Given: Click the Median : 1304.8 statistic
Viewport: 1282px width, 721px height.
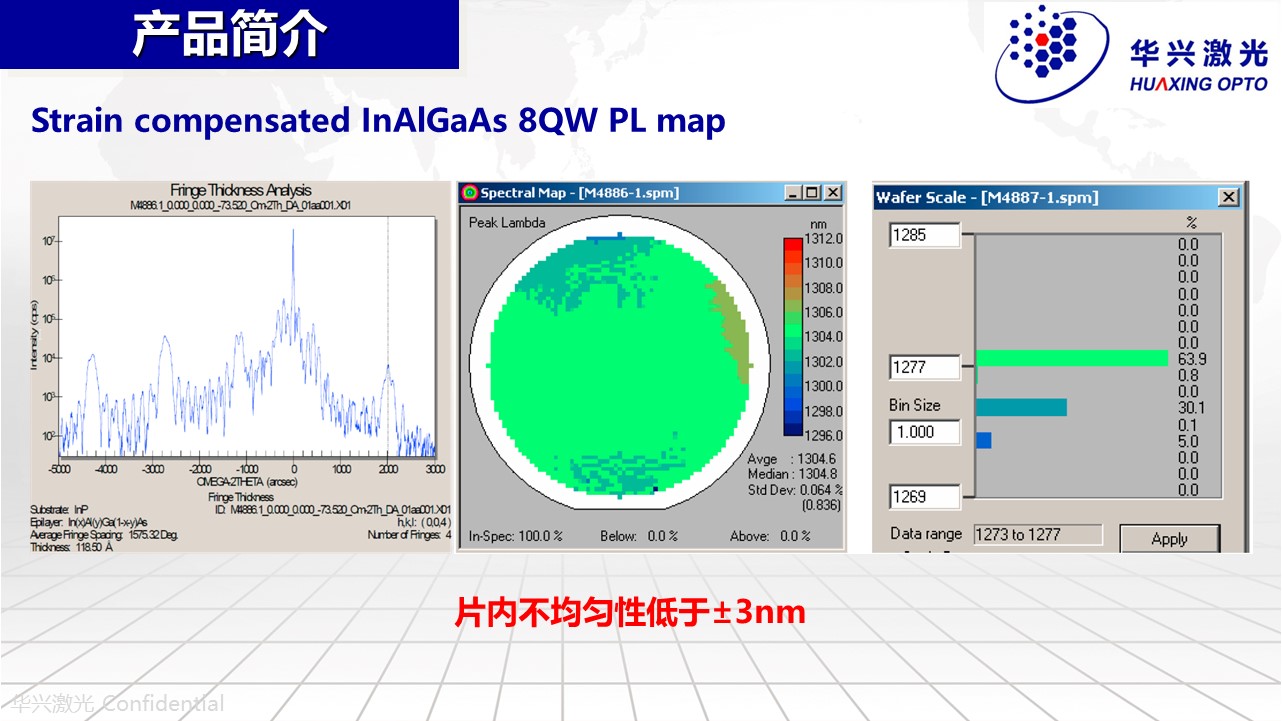Looking at the screenshot, I should (x=794, y=474).
